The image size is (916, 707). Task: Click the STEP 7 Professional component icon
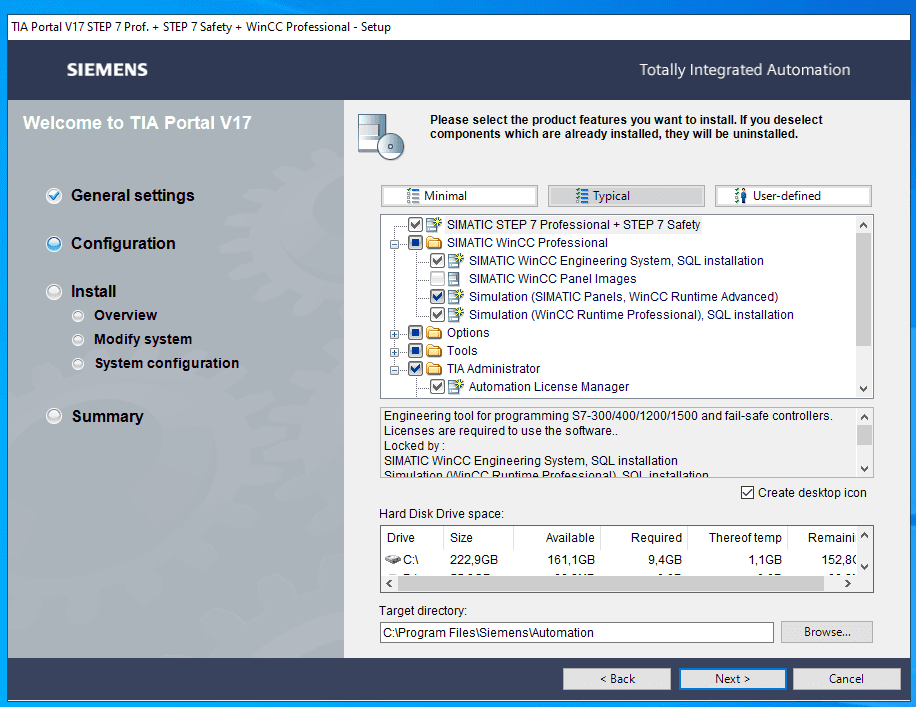pos(434,224)
